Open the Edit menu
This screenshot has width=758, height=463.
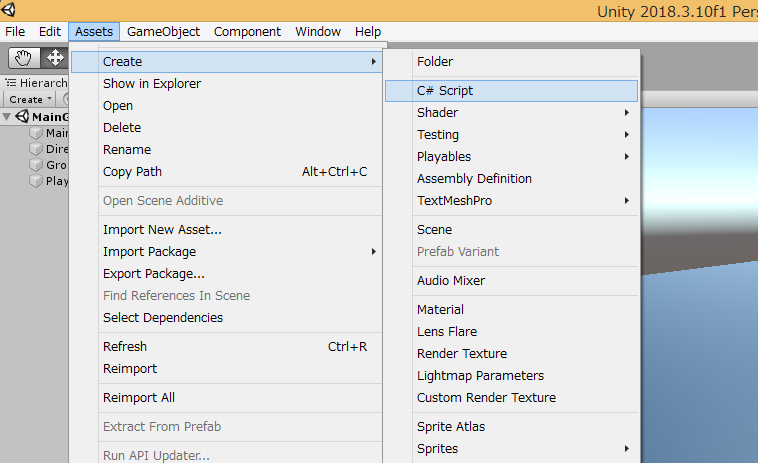click(50, 32)
